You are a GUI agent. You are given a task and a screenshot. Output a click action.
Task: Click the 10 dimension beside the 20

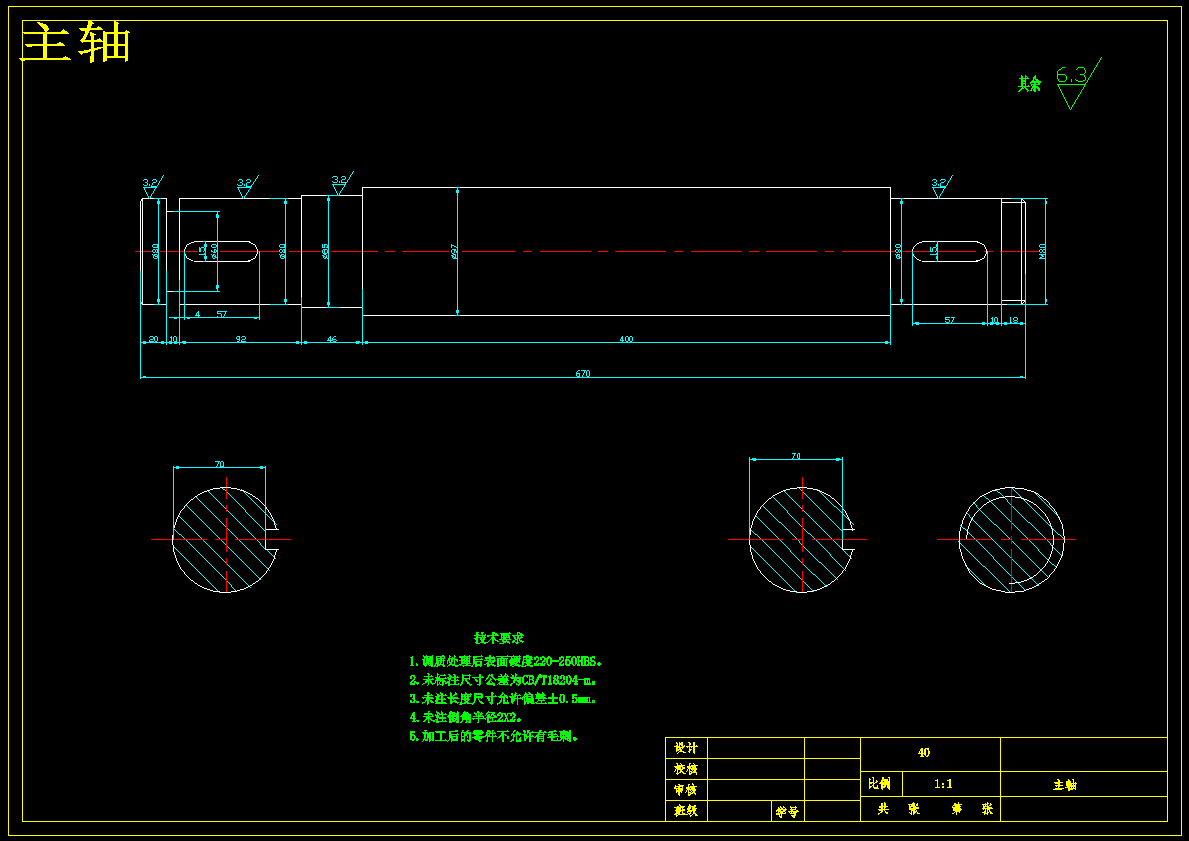pos(173,339)
